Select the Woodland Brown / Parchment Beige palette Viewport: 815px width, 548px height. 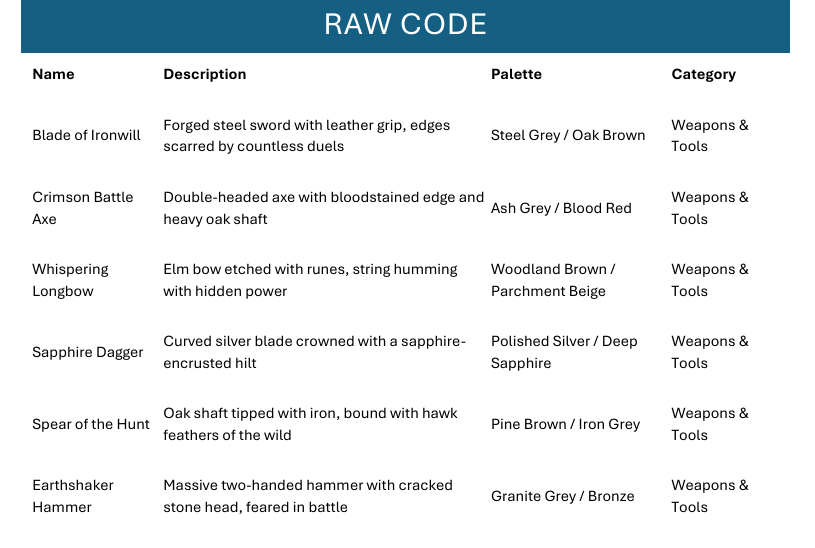[x=553, y=280]
